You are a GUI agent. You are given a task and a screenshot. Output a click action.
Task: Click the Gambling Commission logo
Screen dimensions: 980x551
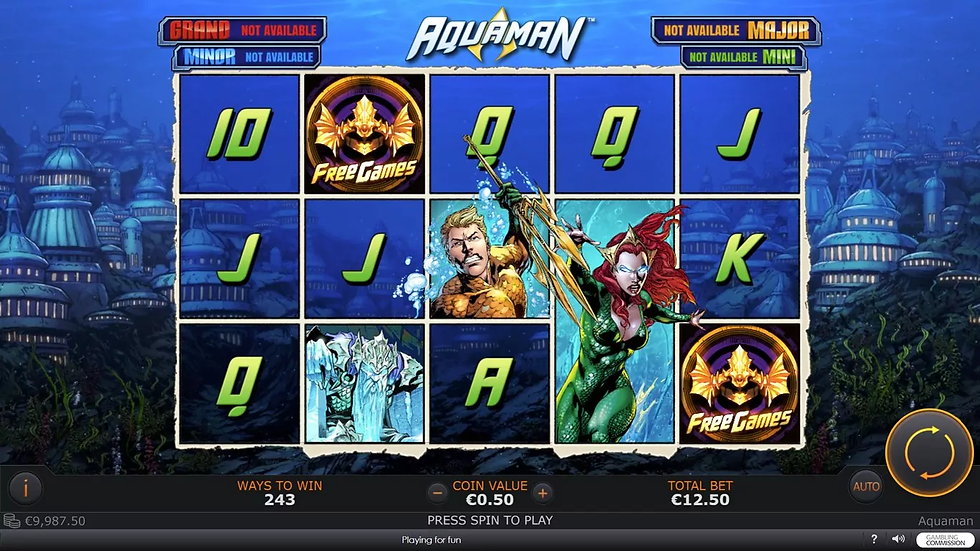(x=945, y=540)
